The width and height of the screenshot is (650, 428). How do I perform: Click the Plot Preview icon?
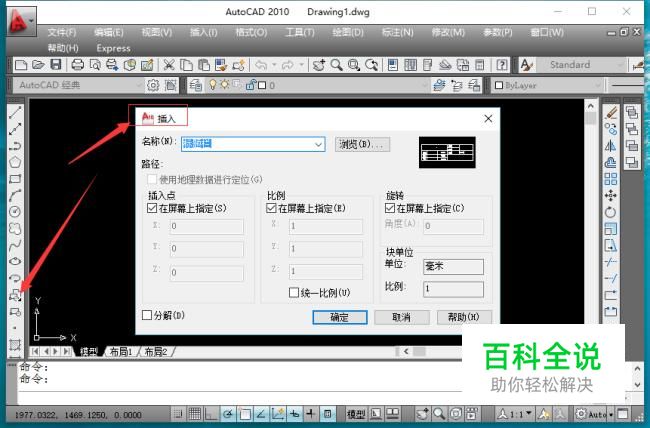pos(95,65)
